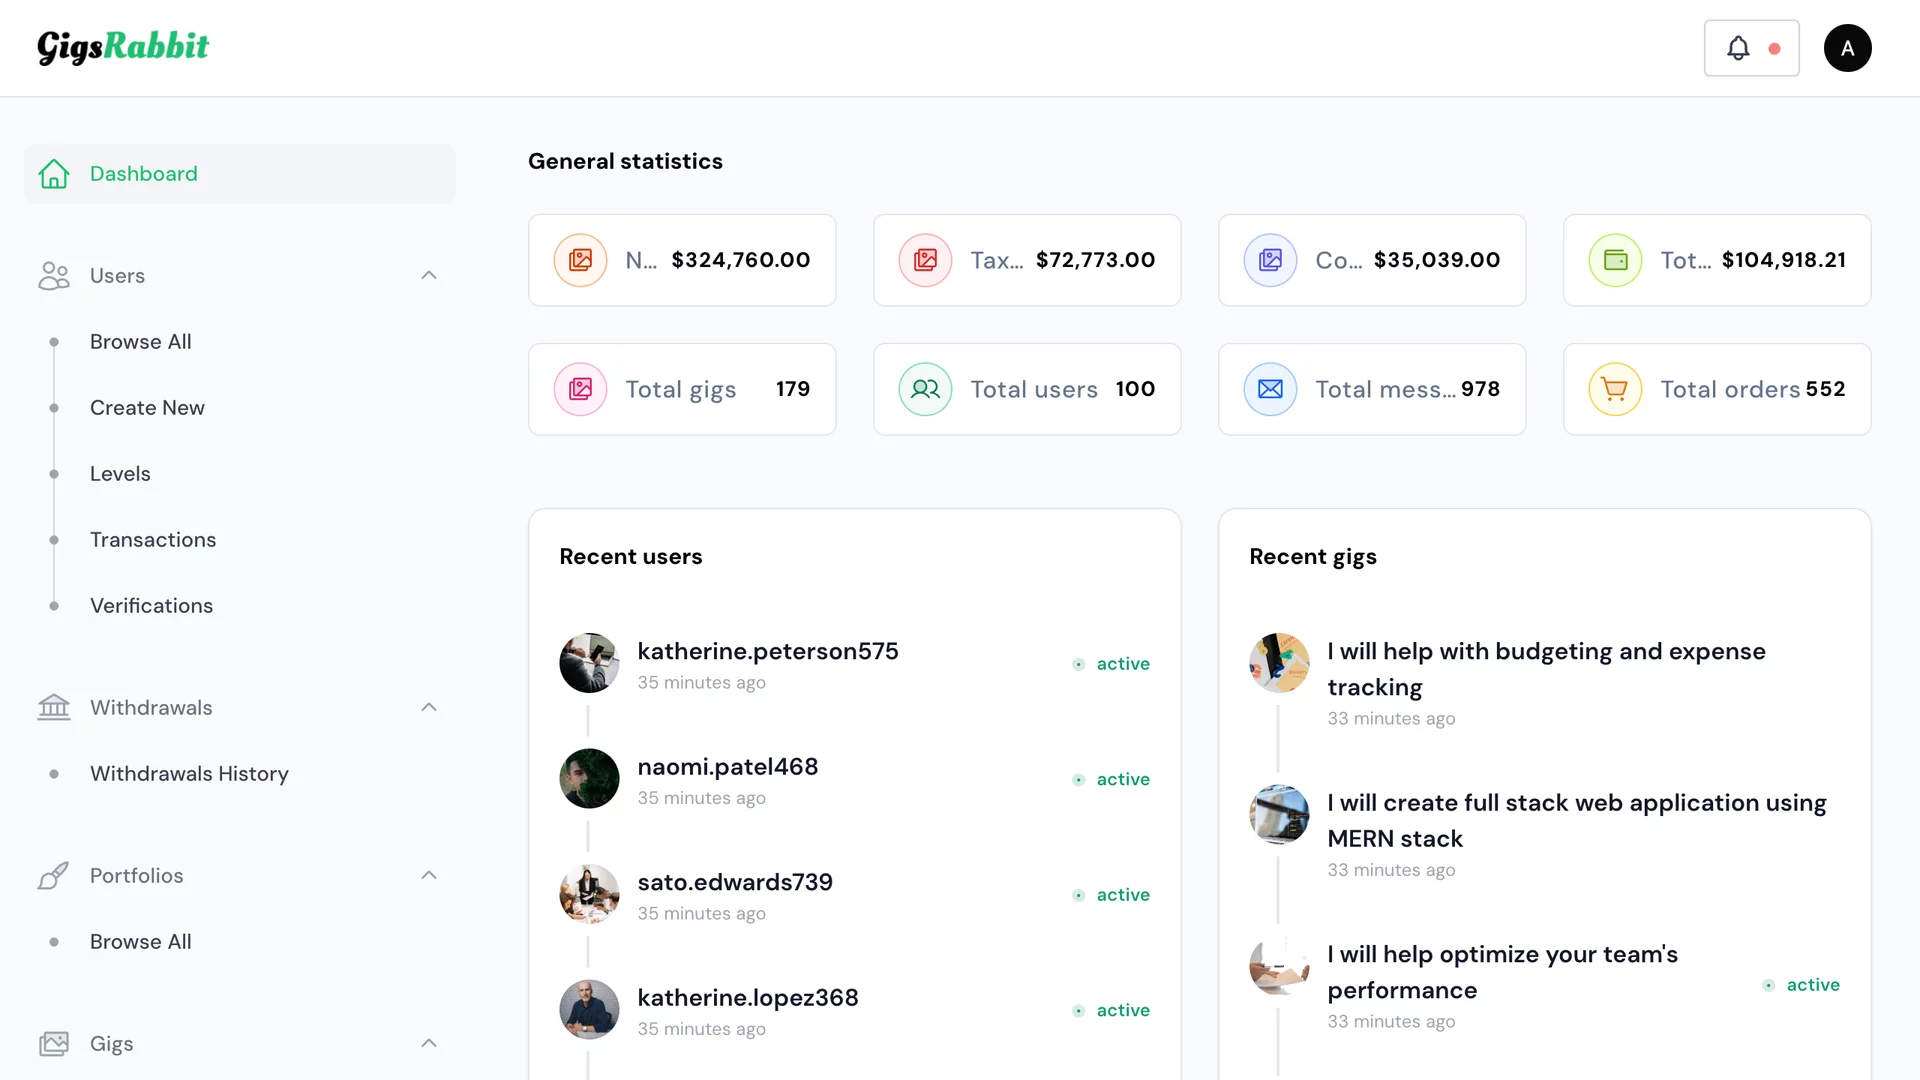
Task: Collapse the Portfolios sidebar section
Action: [429, 875]
